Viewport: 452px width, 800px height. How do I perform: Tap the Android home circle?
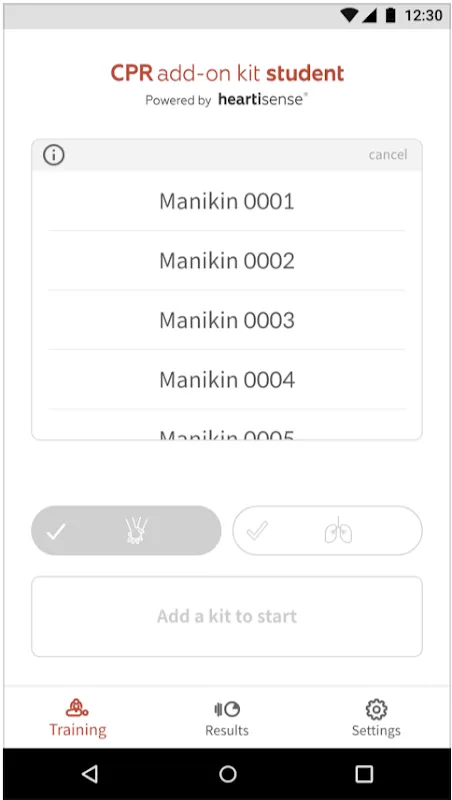(228, 774)
